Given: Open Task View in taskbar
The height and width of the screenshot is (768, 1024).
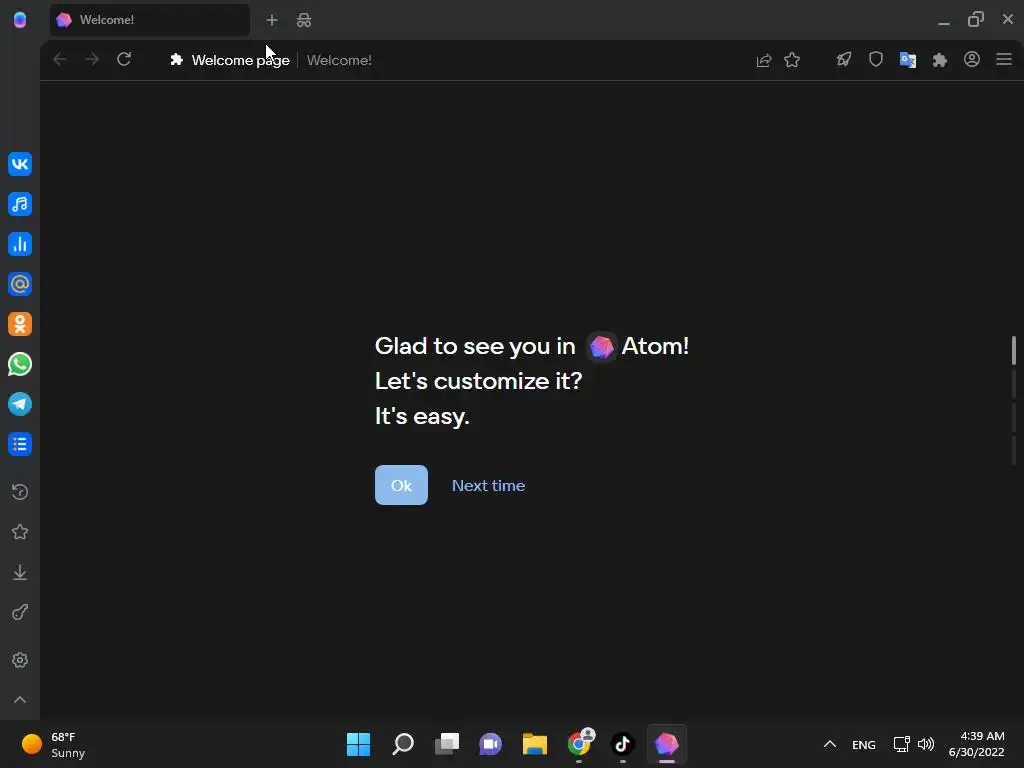Looking at the screenshot, I should click(447, 744).
